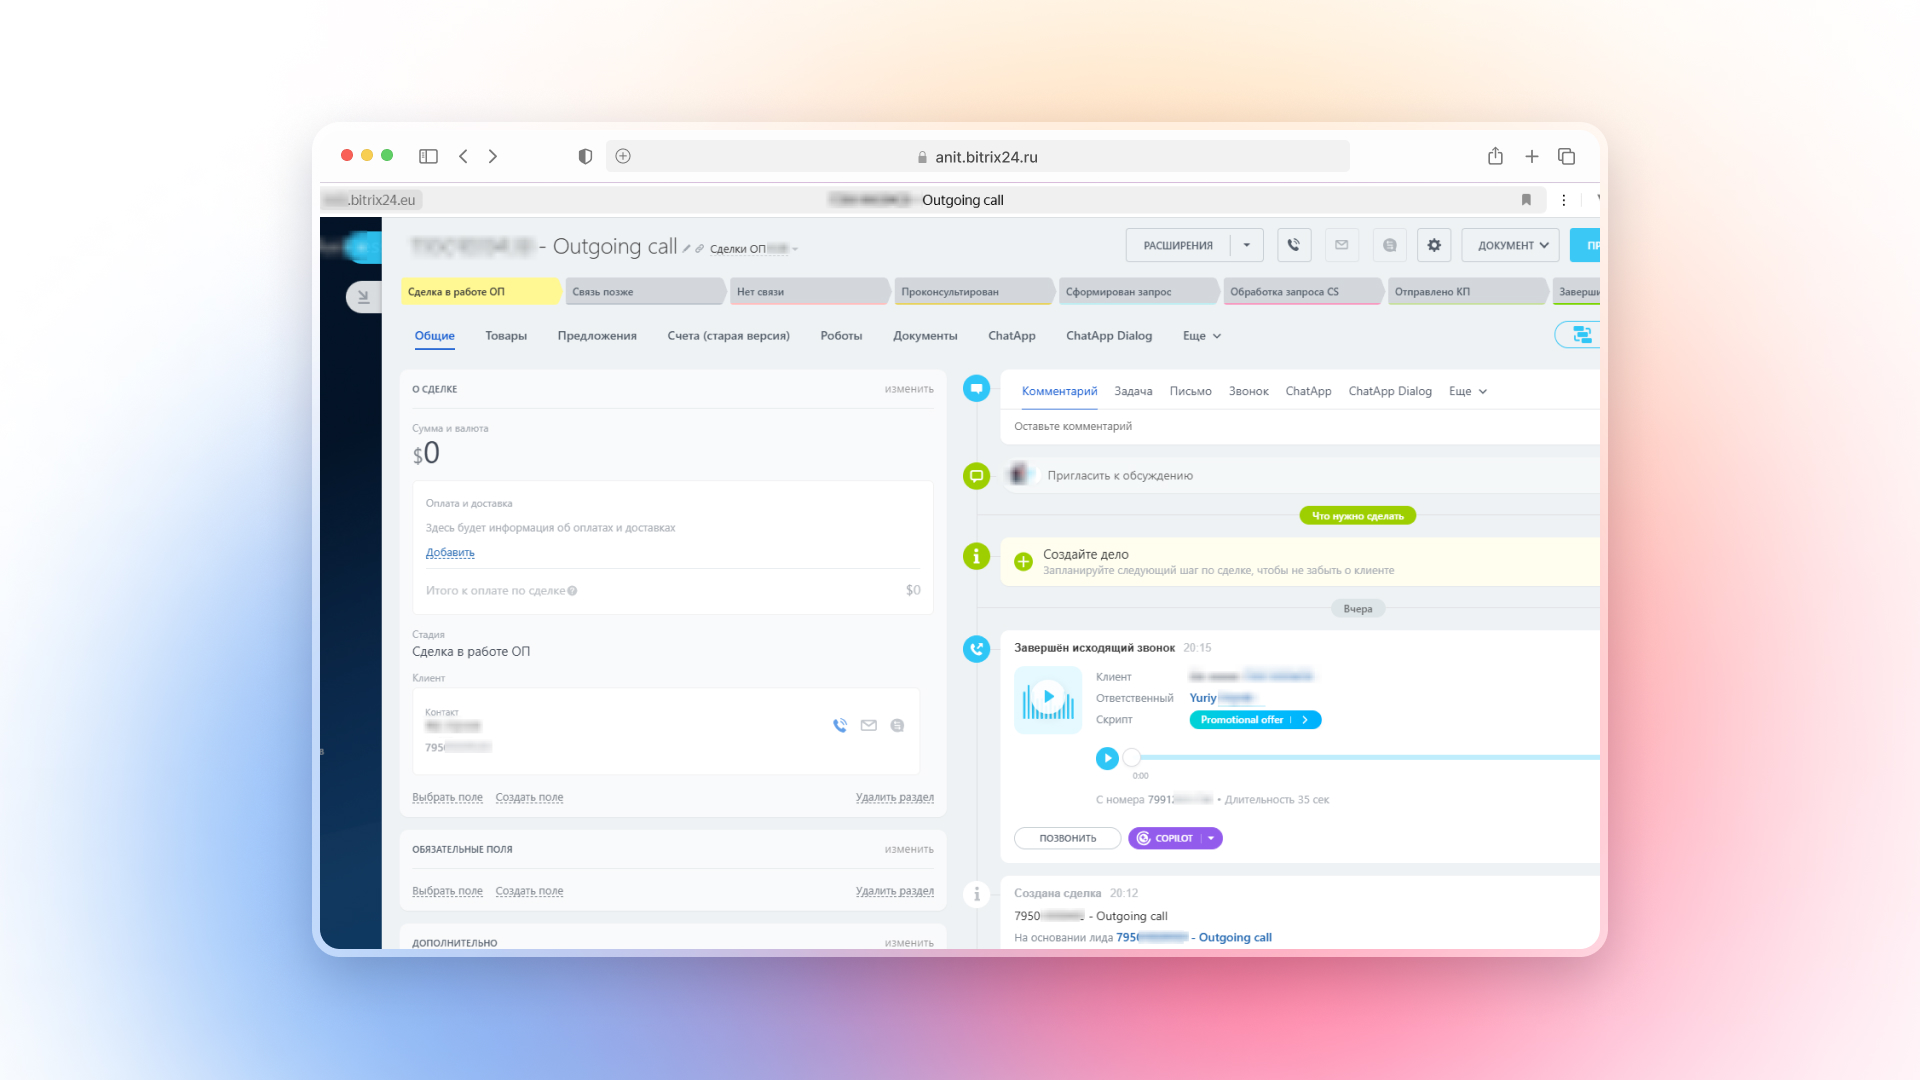Click the Safari share icon

(x=1495, y=156)
